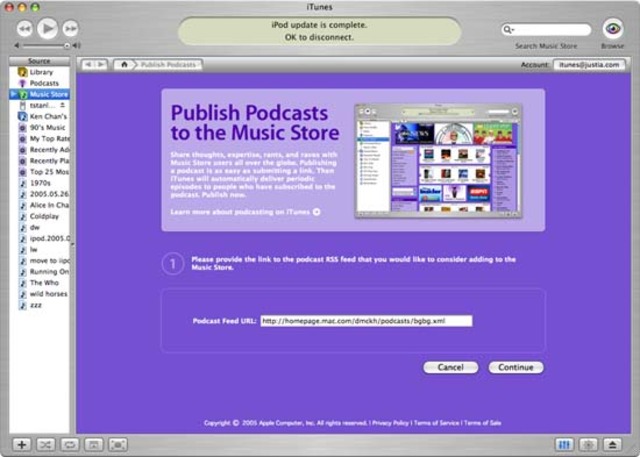Go to Music Store home icon
640x457 pixels.
click(124, 64)
